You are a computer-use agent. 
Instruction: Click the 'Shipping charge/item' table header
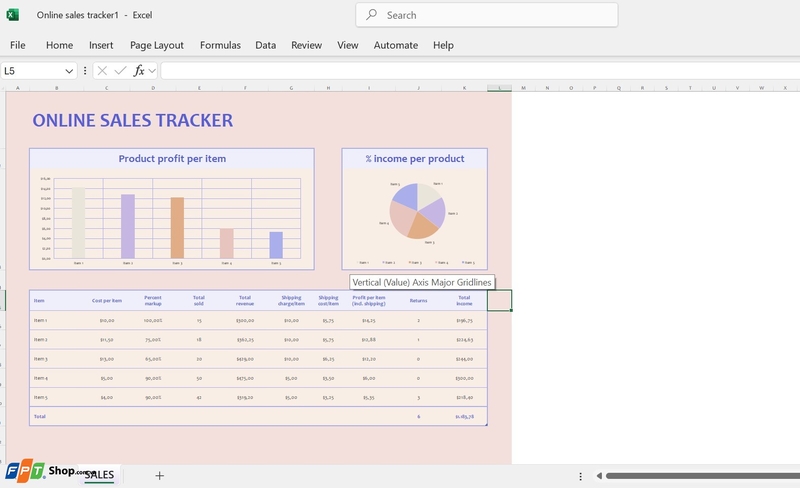coord(291,301)
